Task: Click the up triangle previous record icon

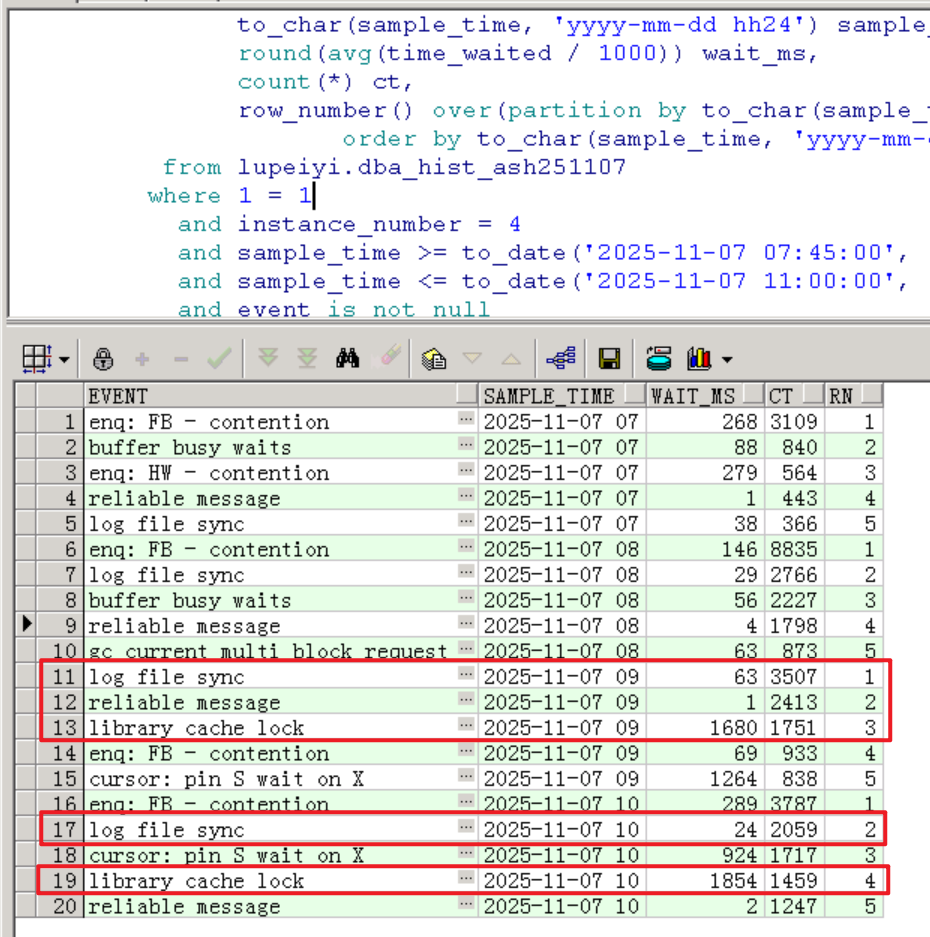Action: (x=511, y=359)
